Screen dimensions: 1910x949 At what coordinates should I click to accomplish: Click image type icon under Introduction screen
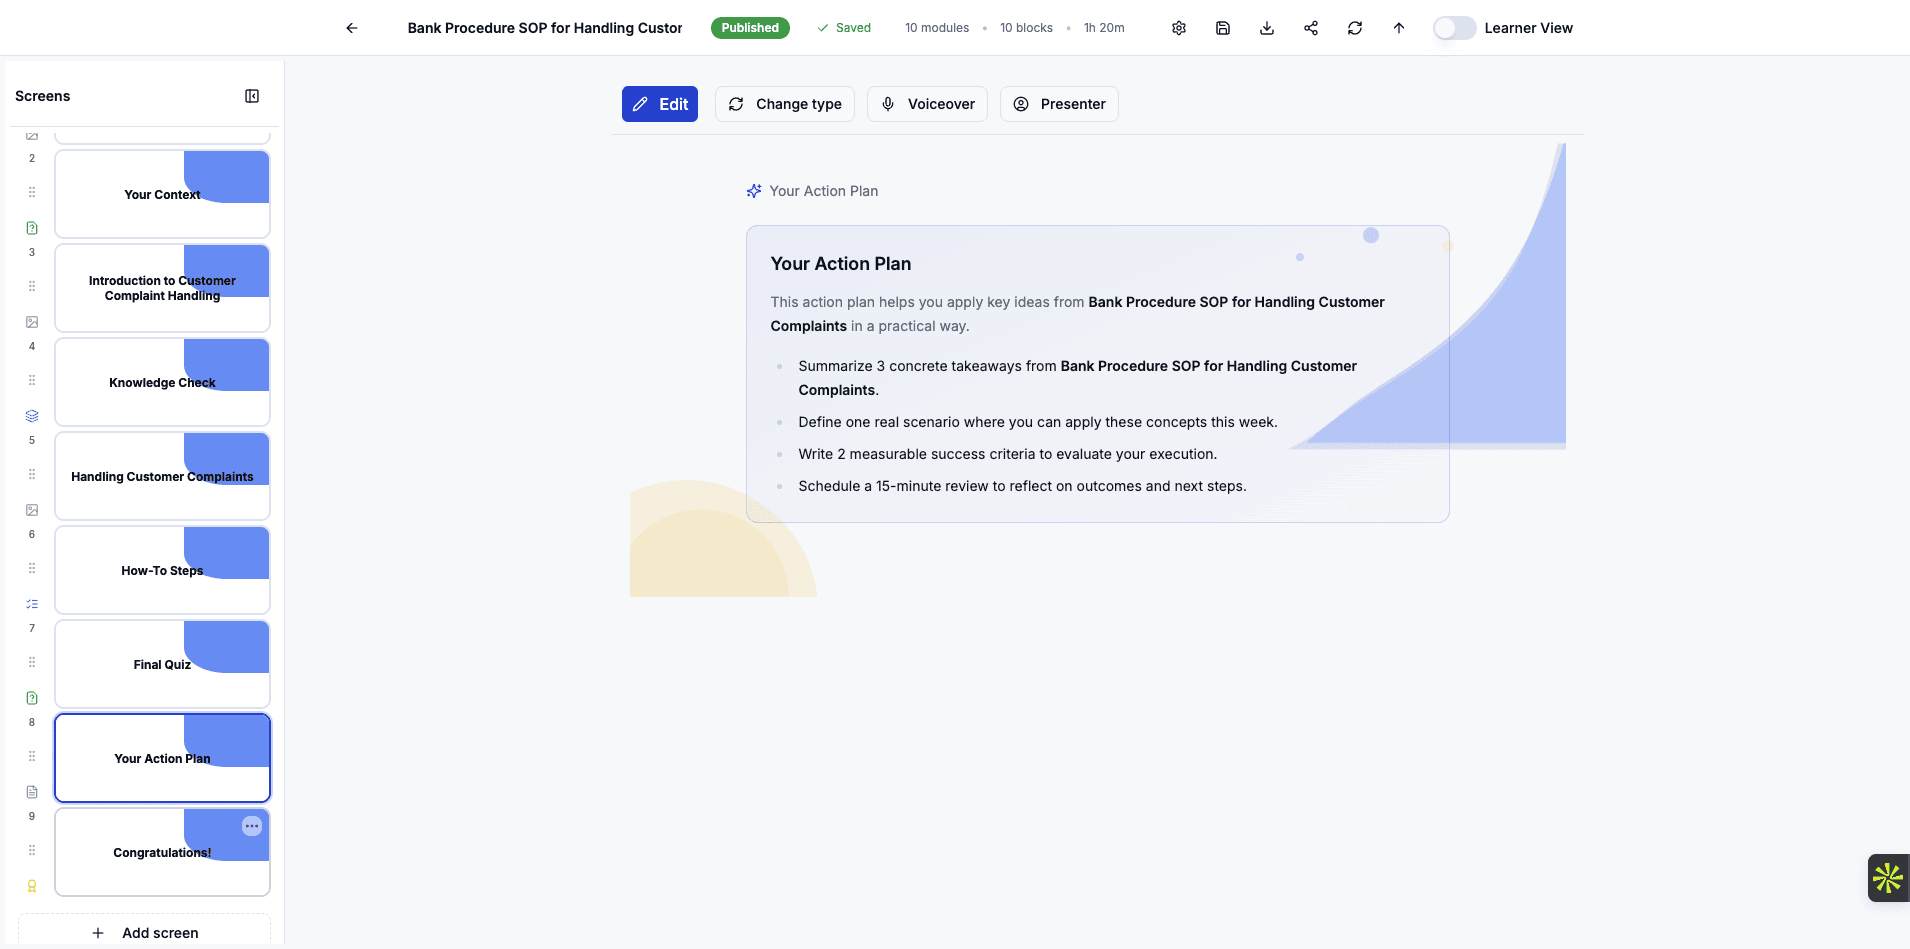[32, 322]
